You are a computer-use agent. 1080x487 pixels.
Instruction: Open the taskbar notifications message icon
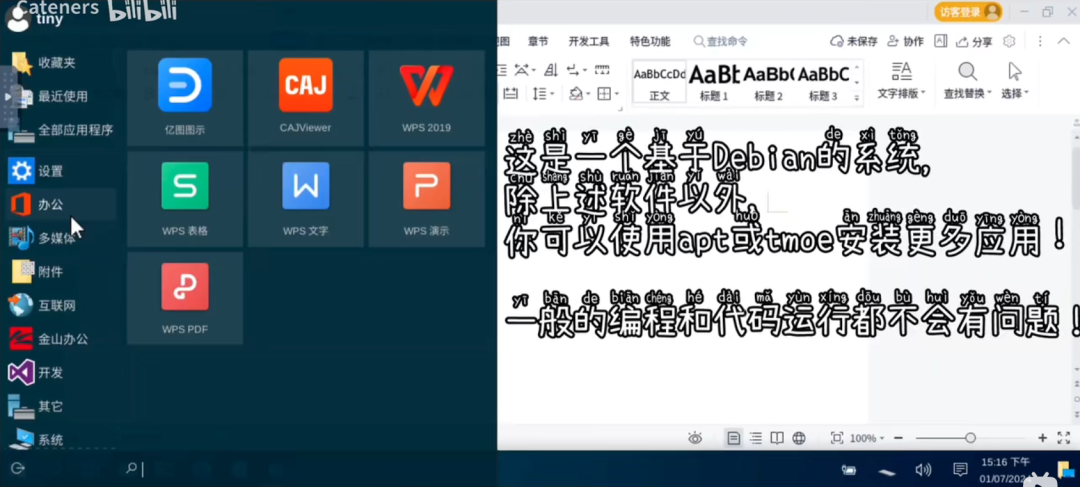[x=960, y=470]
